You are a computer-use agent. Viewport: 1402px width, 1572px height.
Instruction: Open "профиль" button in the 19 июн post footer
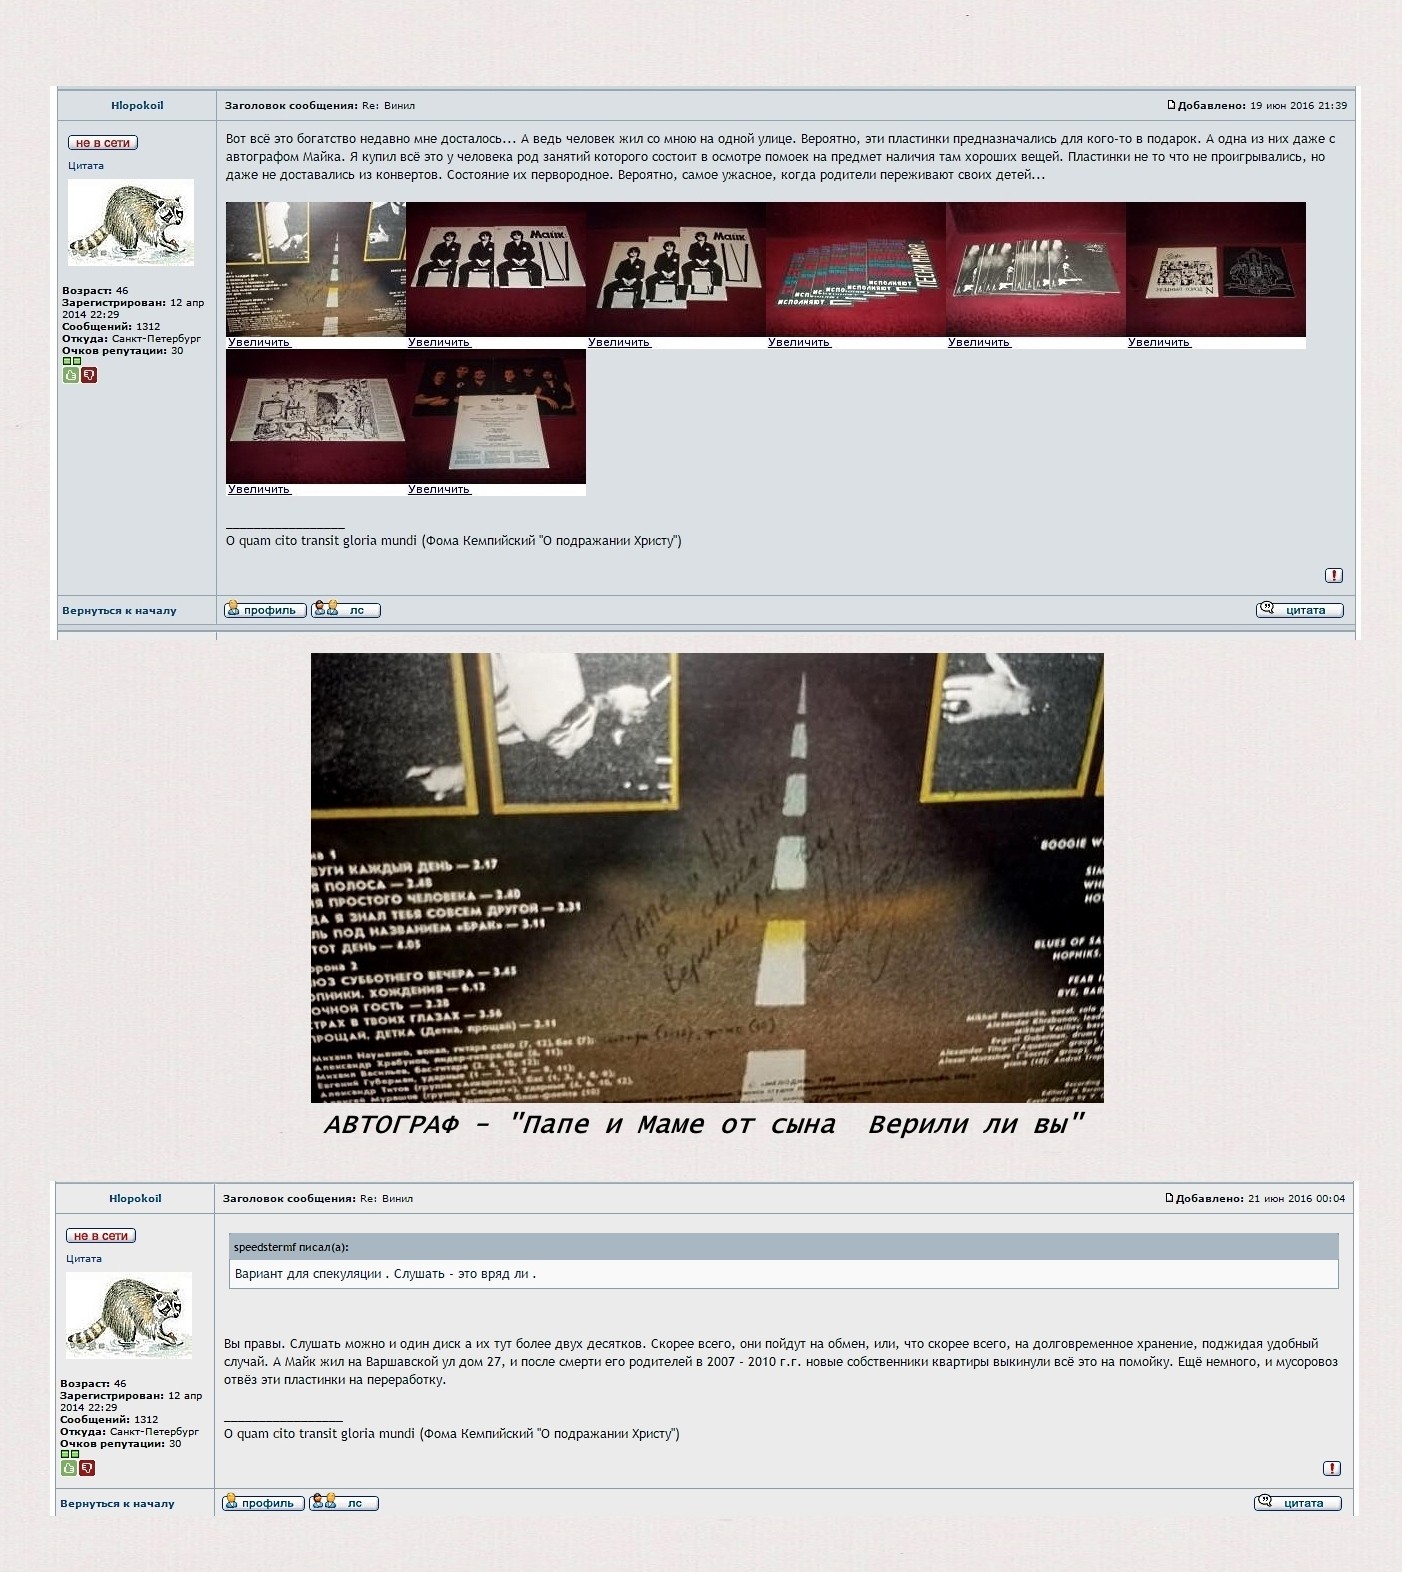265,610
